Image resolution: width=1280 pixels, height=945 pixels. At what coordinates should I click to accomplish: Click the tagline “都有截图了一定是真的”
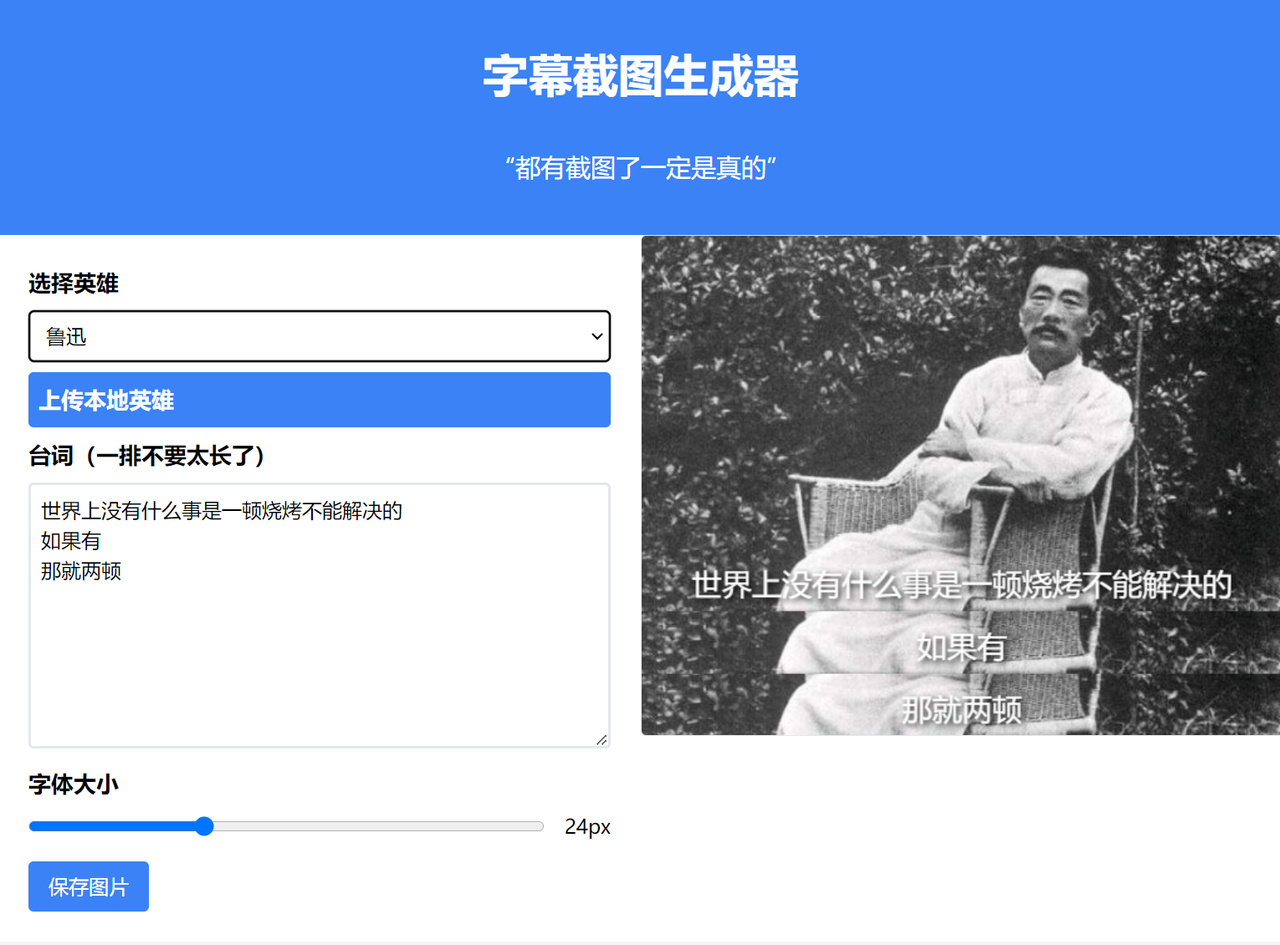[640, 168]
